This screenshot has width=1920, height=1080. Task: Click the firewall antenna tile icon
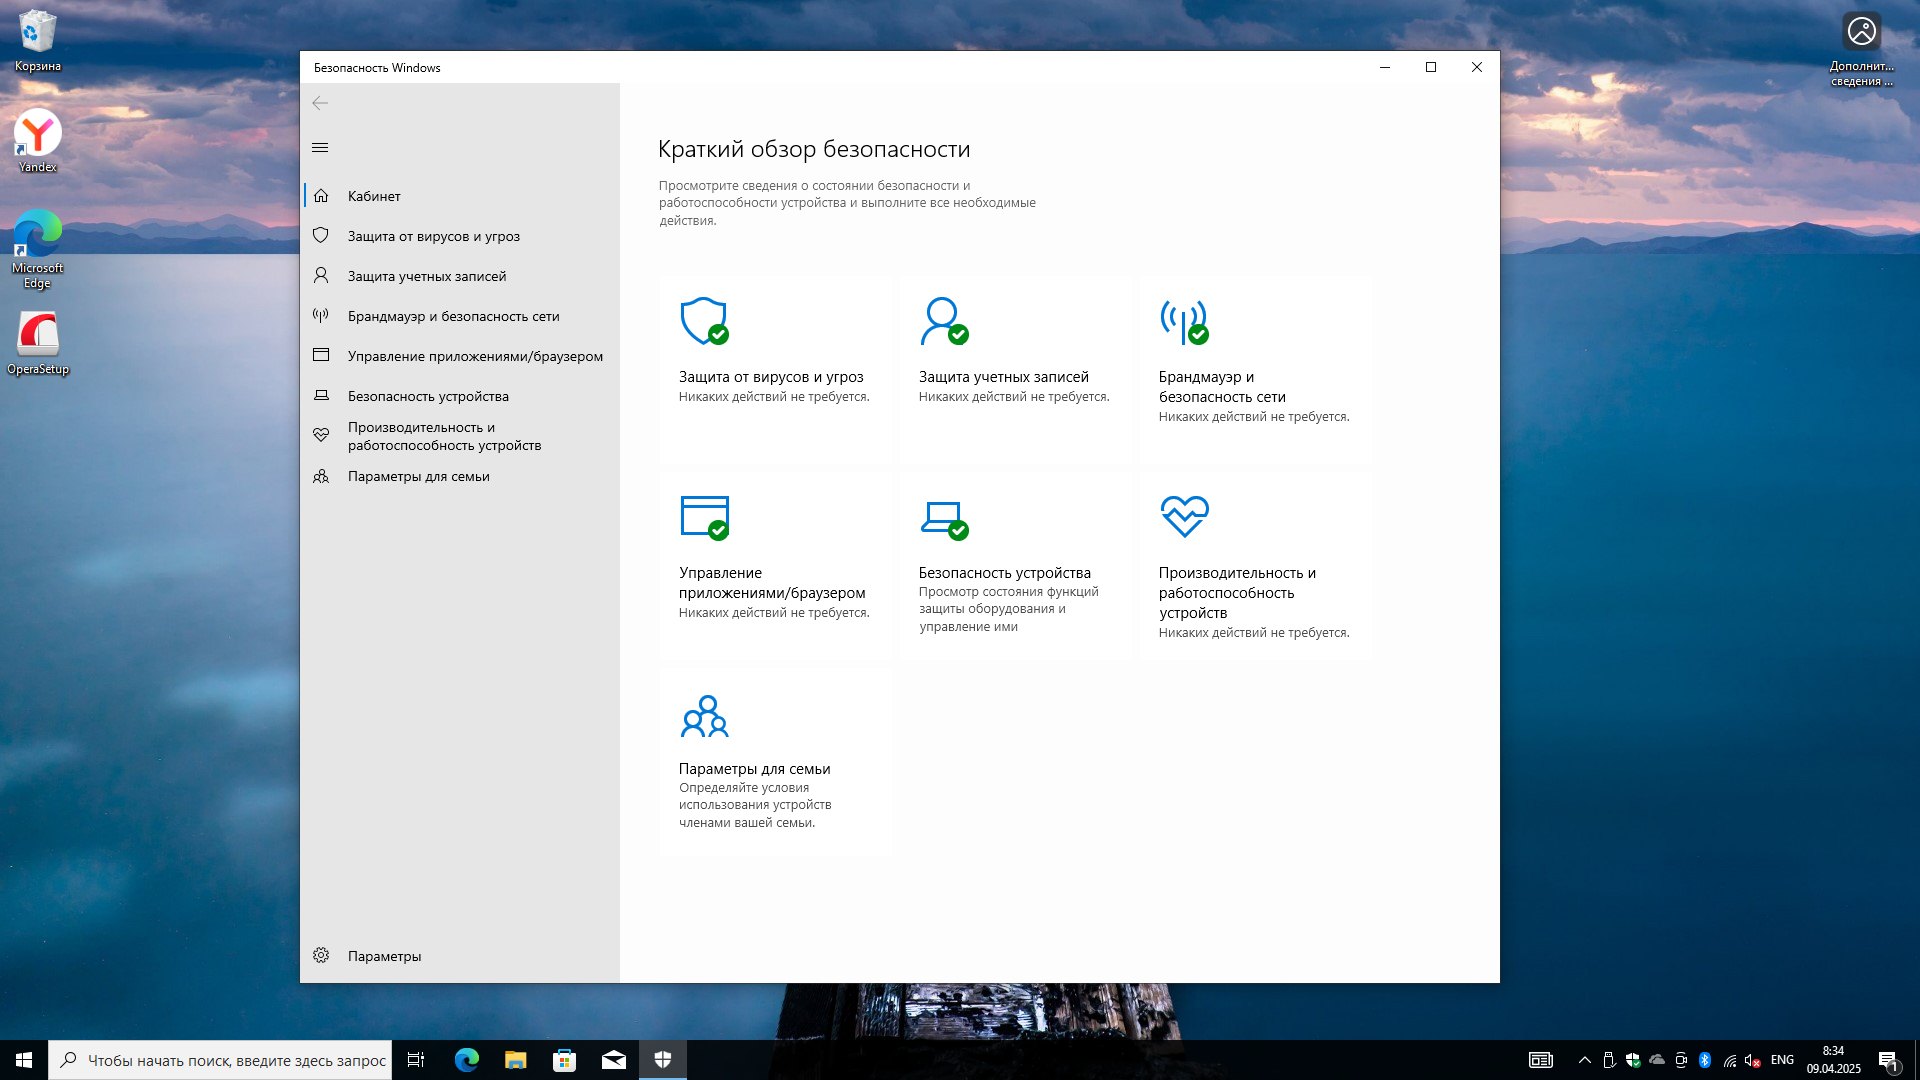point(1184,321)
